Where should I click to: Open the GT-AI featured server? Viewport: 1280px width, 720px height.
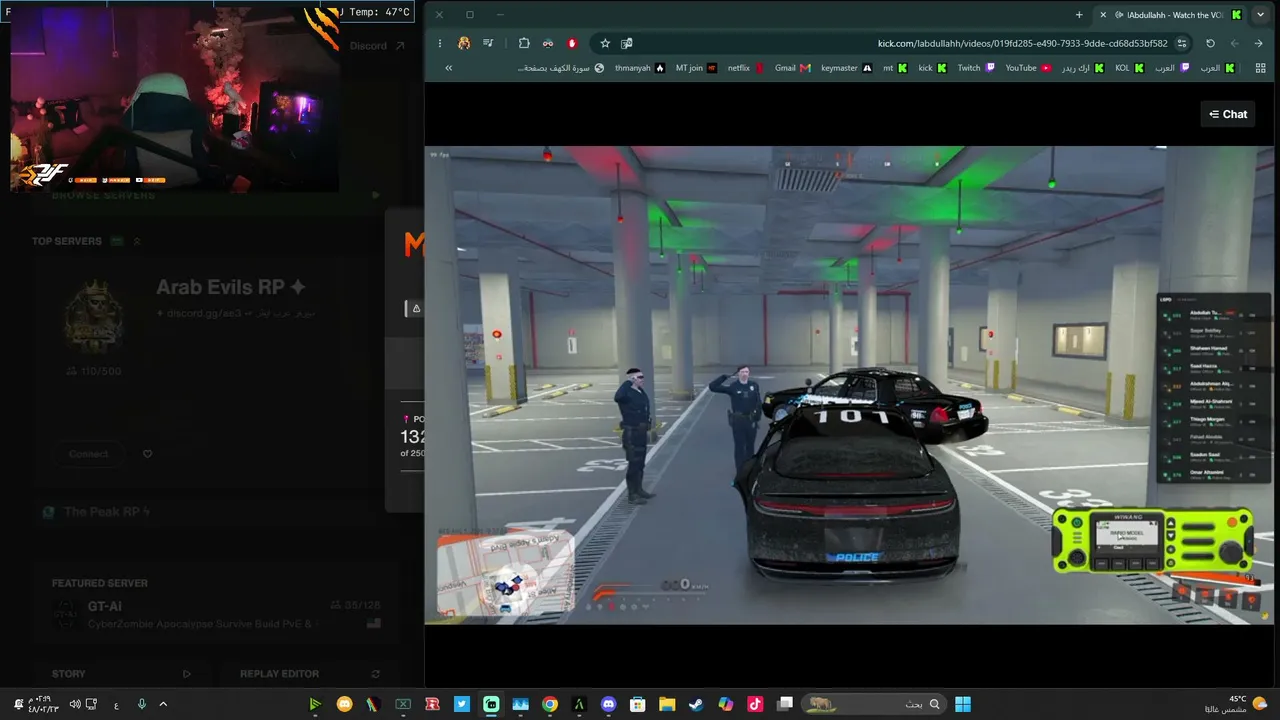[x=217, y=614]
